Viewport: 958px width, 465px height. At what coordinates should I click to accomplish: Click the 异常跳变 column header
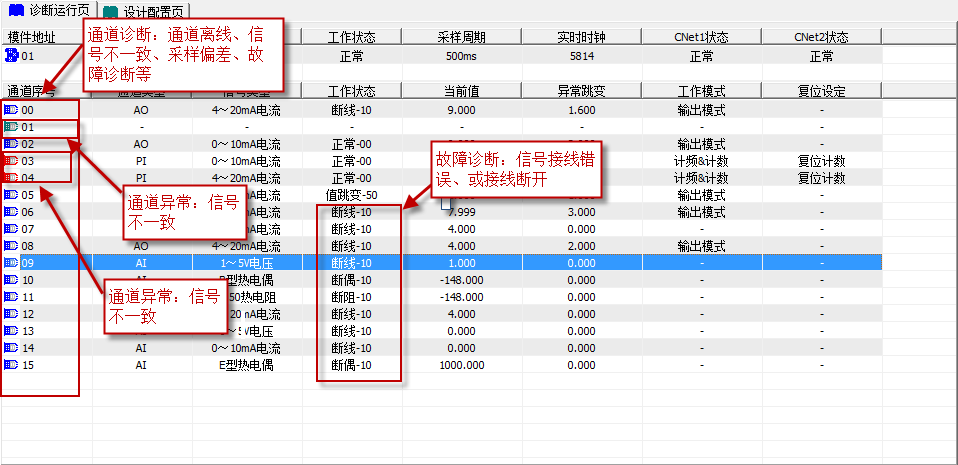pos(581,91)
